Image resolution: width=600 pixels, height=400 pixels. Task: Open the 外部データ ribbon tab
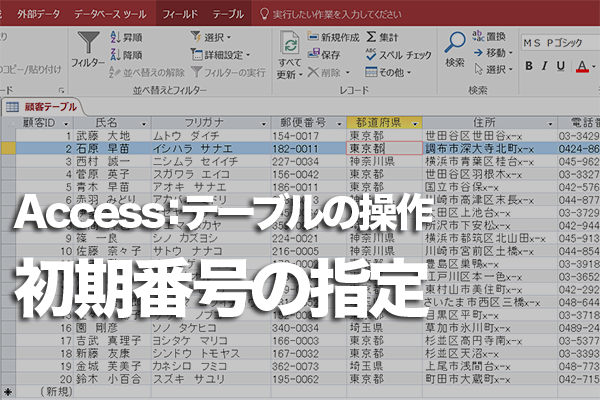(x=38, y=14)
